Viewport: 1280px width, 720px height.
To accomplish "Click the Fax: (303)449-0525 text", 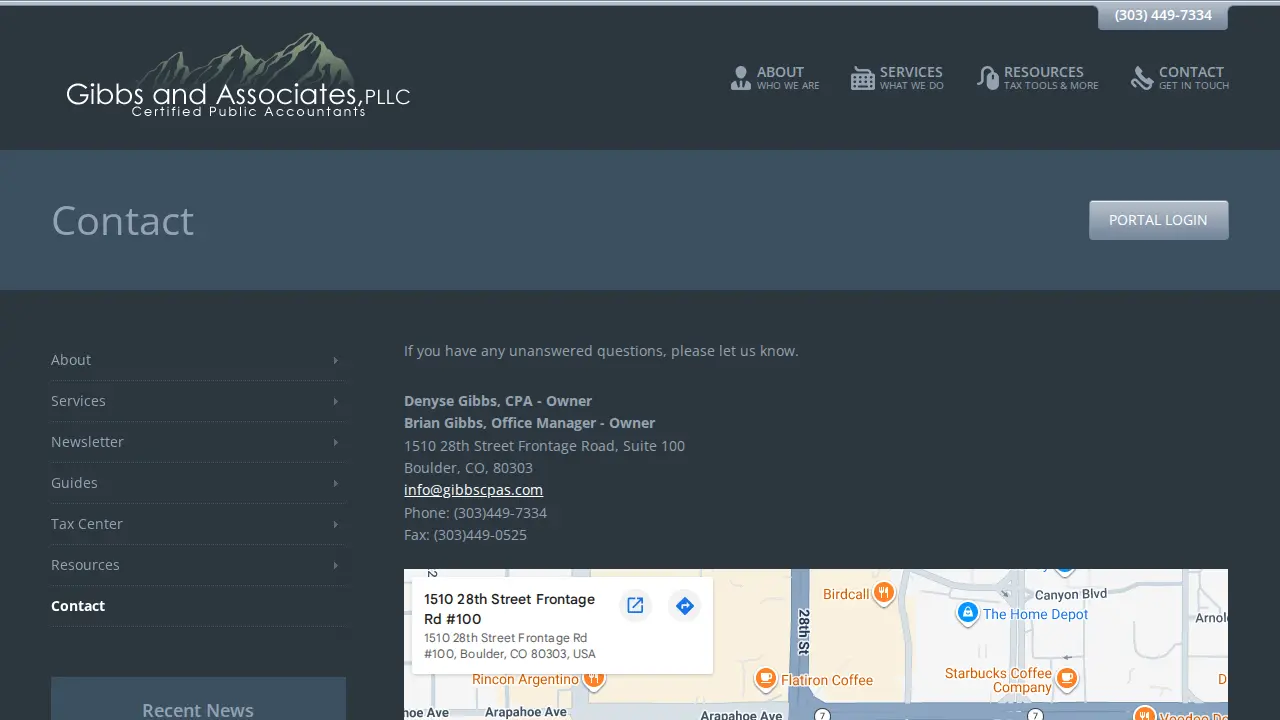I will pos(465,535).
